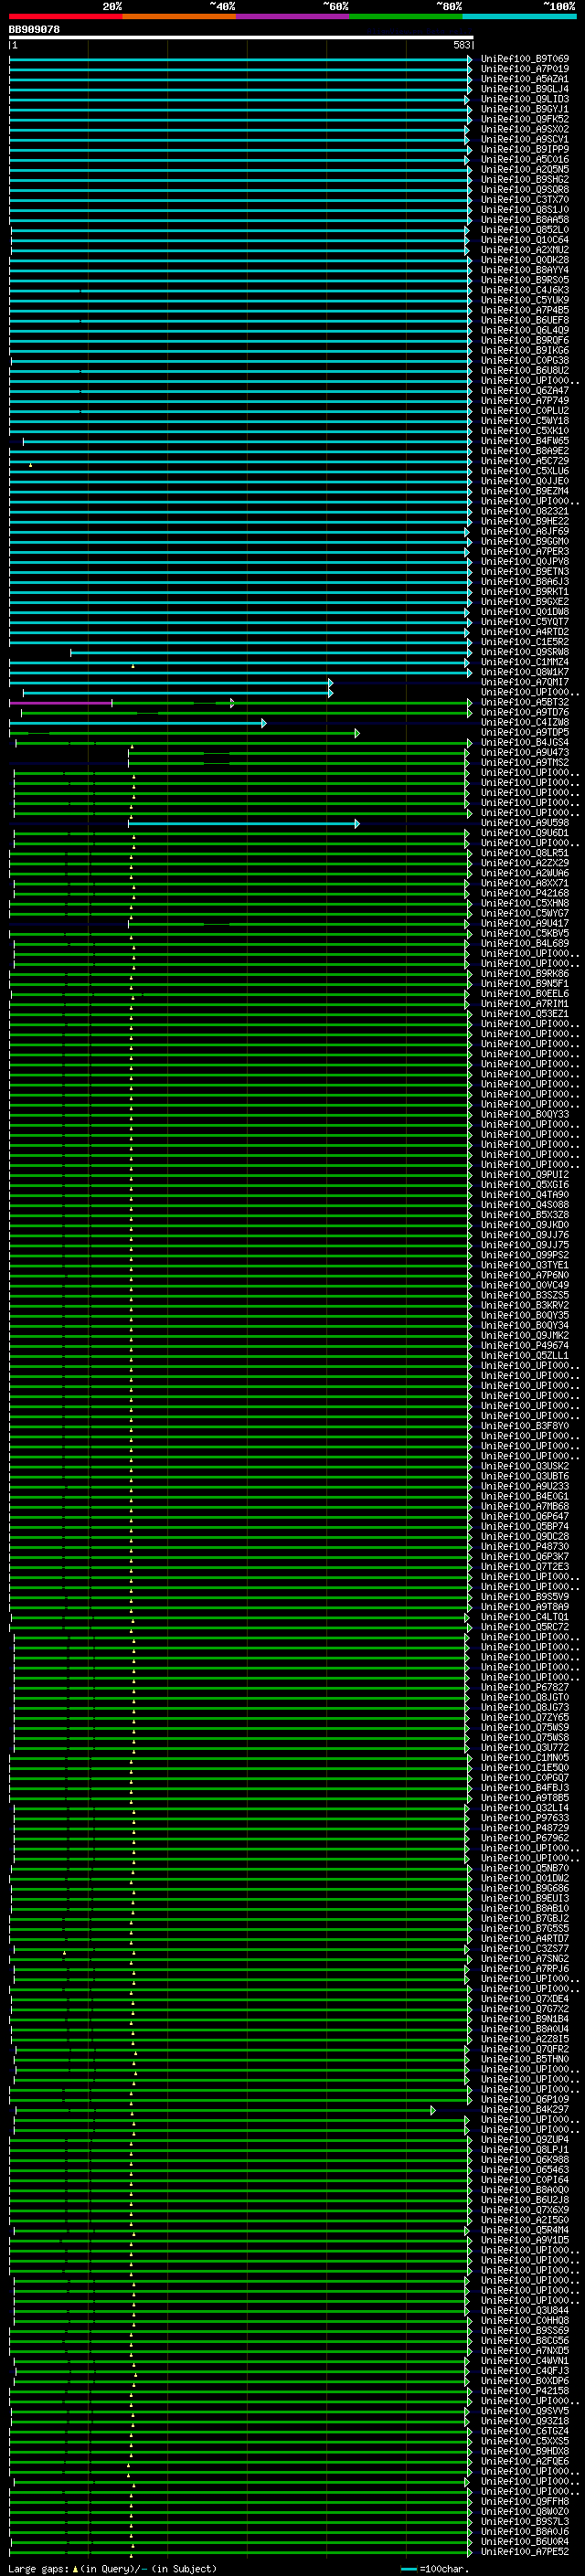Select hit label UniRef100_B9RK86
The height and width of the screenshot is (2576, 585).
pos(525,974)
